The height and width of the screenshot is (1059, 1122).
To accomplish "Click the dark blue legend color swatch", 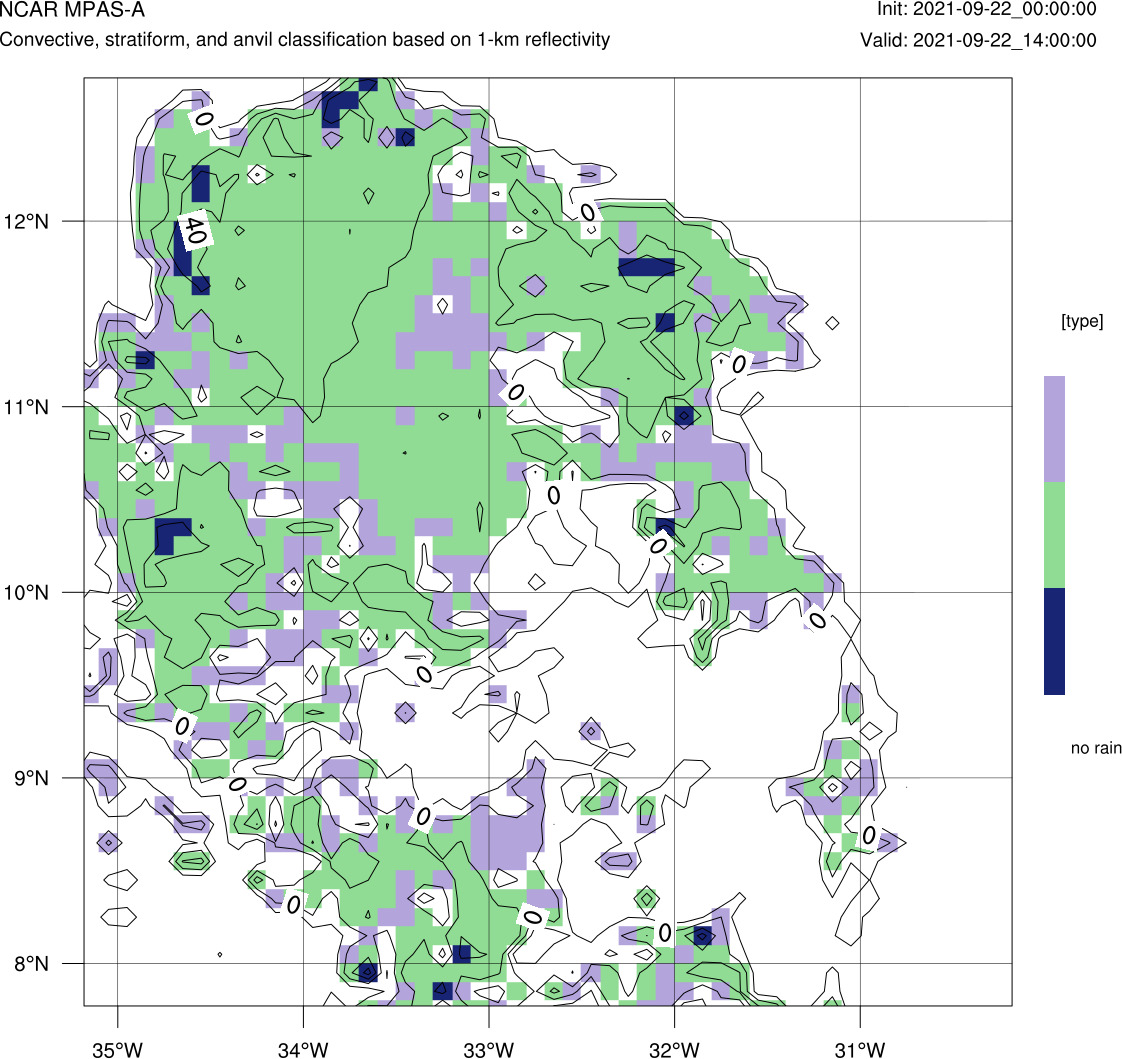I will click(1054, 641).
